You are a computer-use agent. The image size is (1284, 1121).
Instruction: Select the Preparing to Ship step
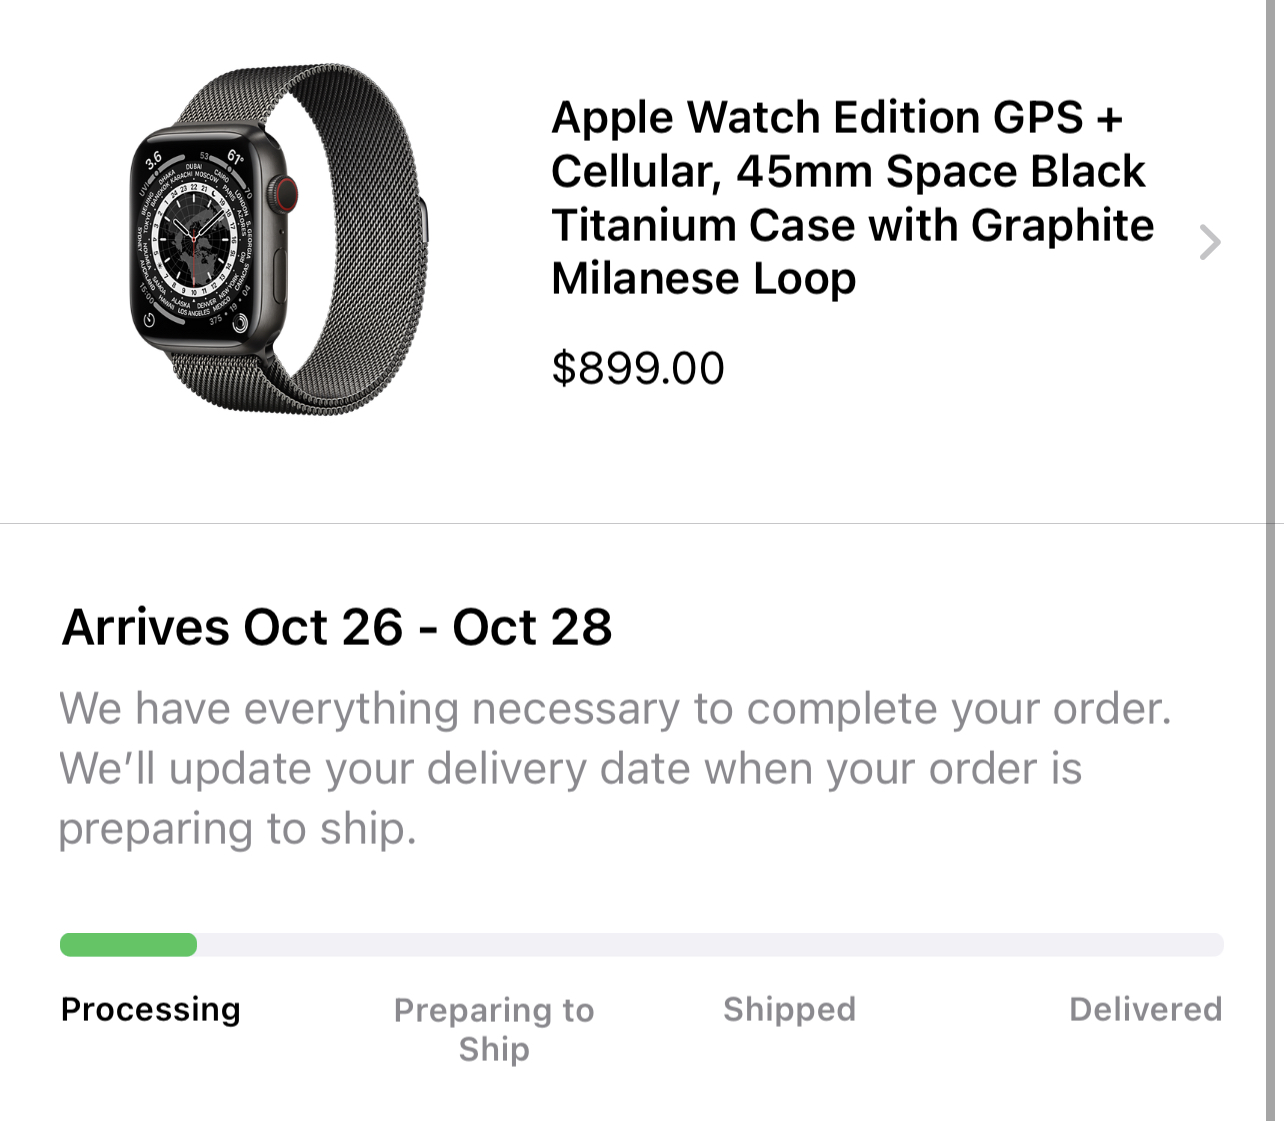(x=494, y=1028)
